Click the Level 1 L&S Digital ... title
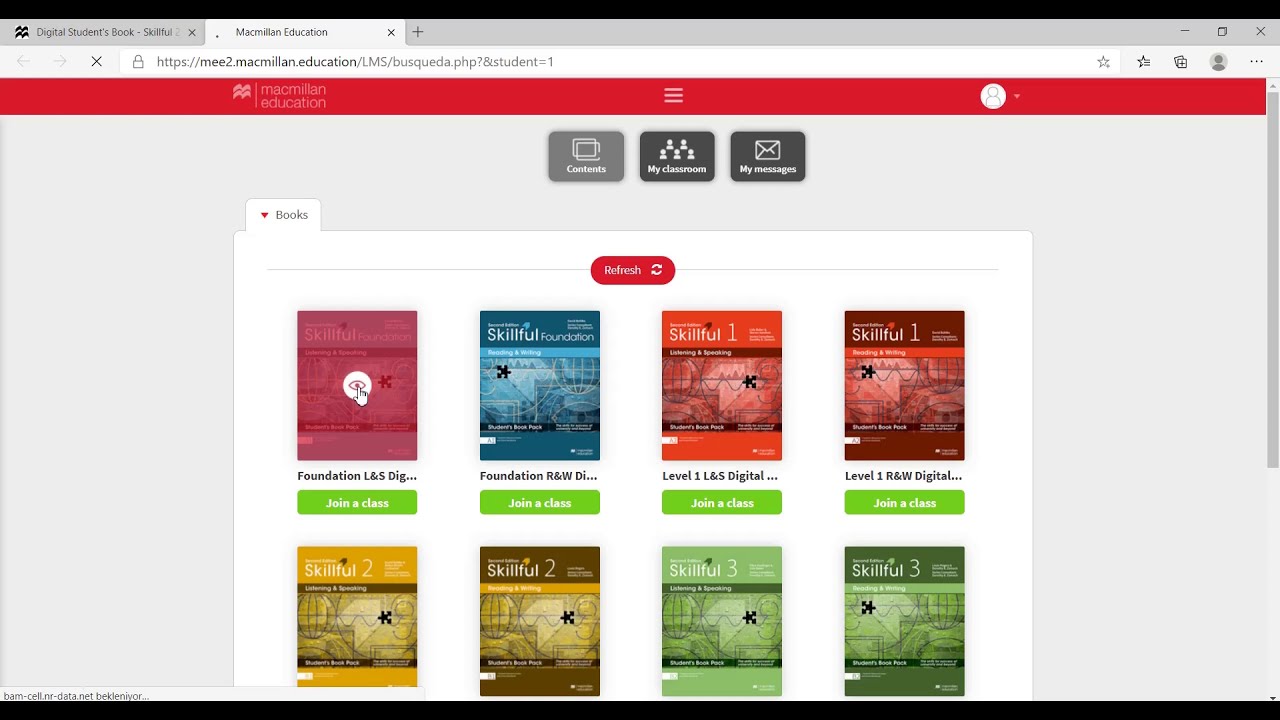Image resolution: width=1280 pixels, height=720 pixels. (x=720, y=476)
